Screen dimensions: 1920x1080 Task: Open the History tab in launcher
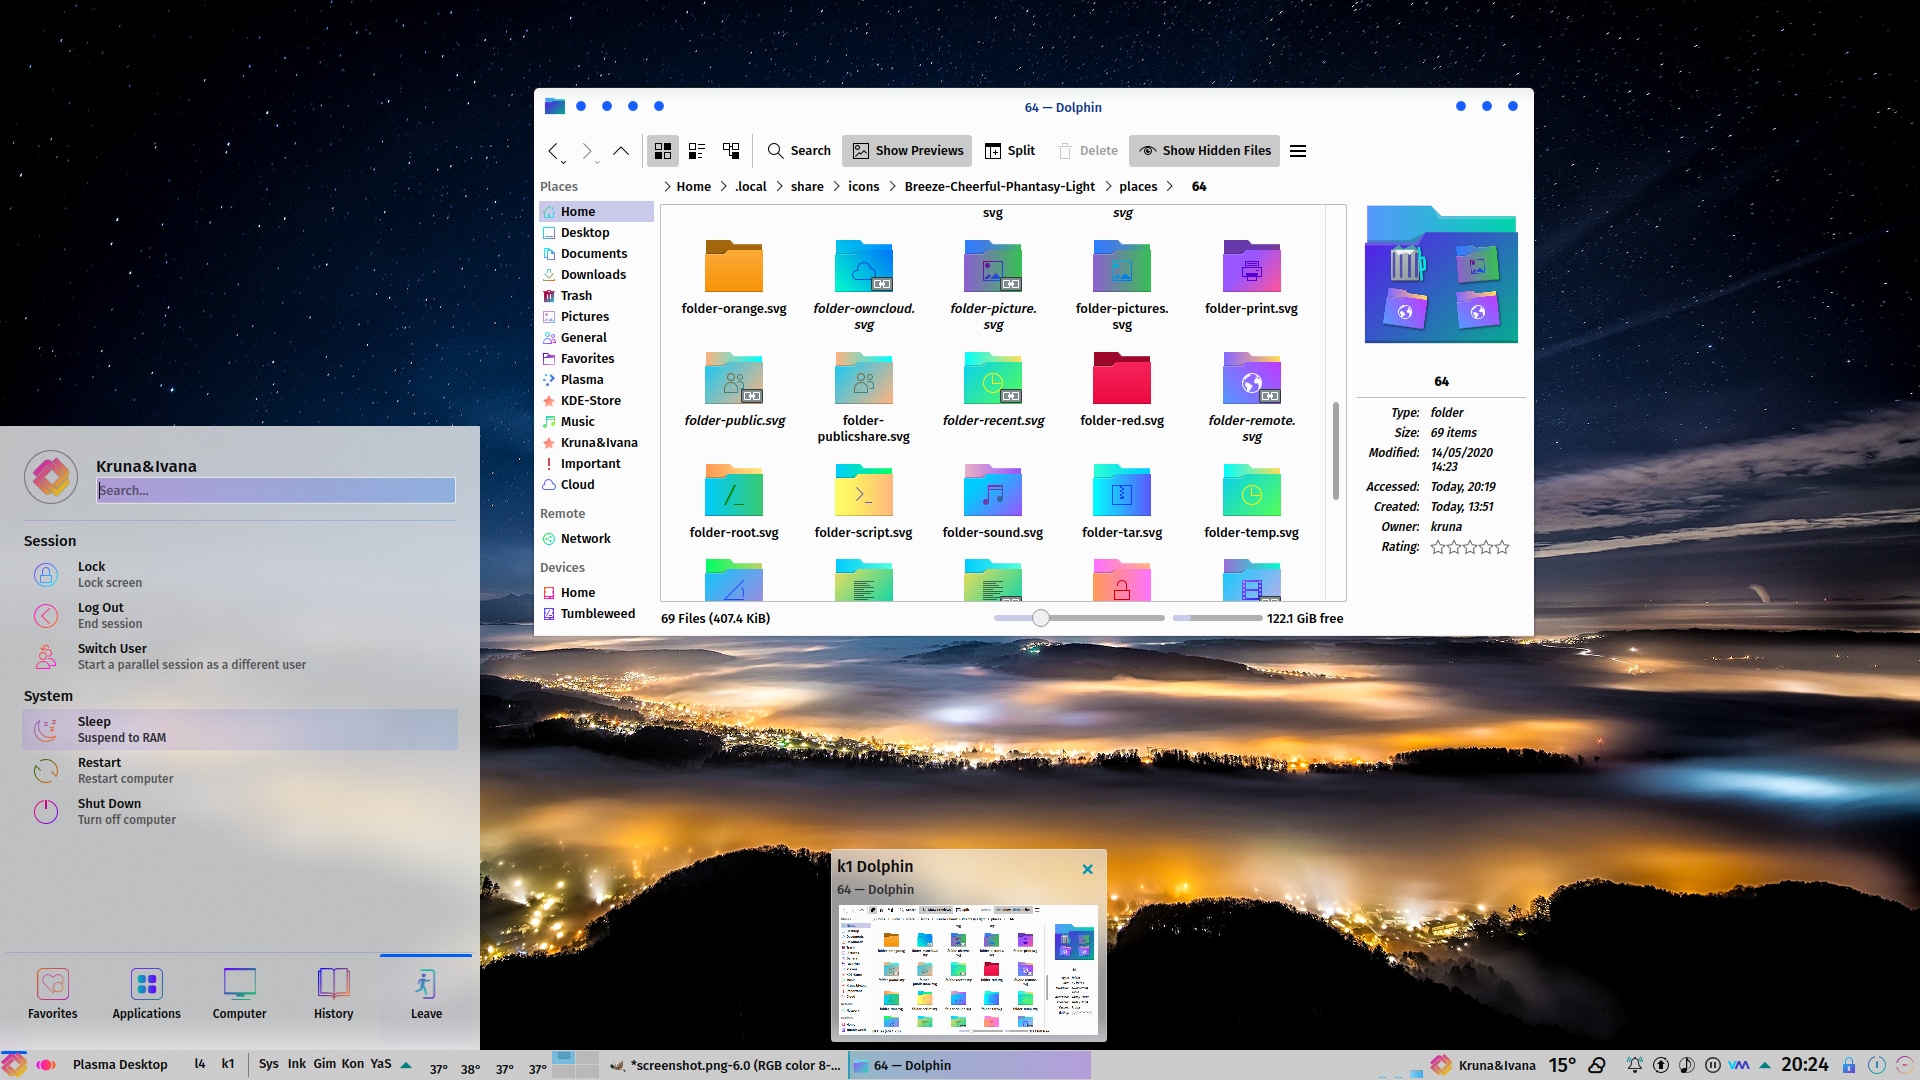coord(334,993)
